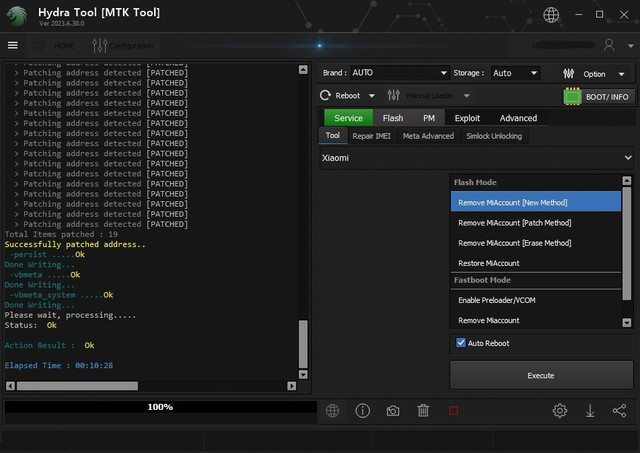Select Restore MiAccount option

(536, 263)
